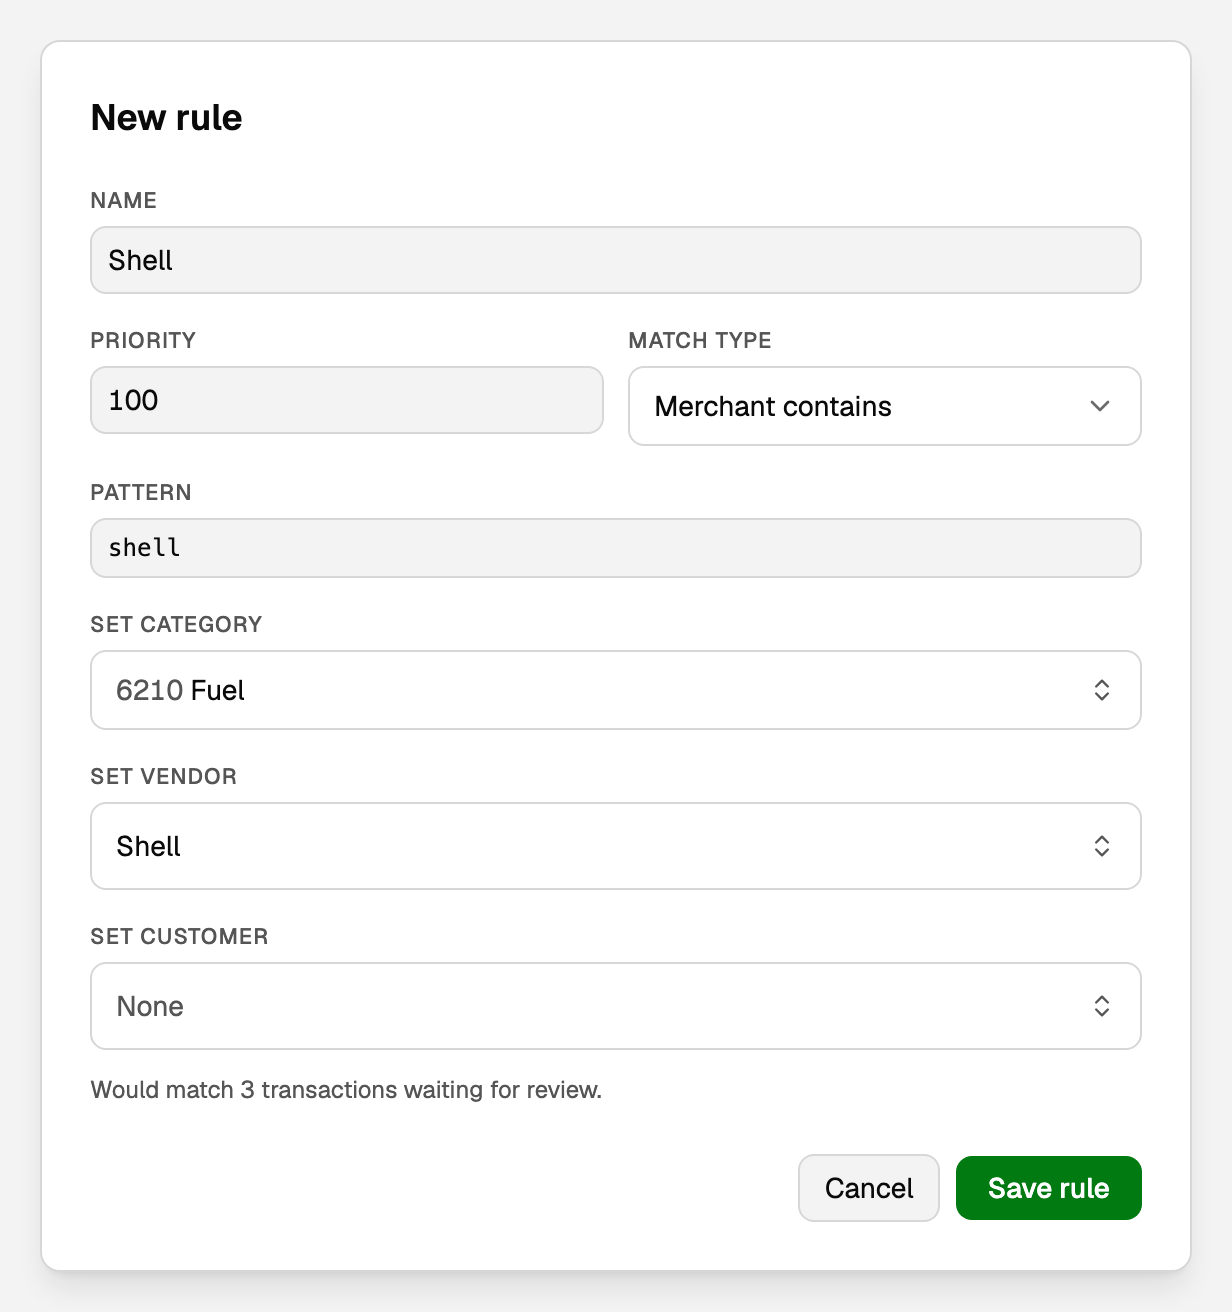Edit the Pattern field with shell
This screenshot has height=1312, width=1232.
pyautogui.click(x=616, y=548)
